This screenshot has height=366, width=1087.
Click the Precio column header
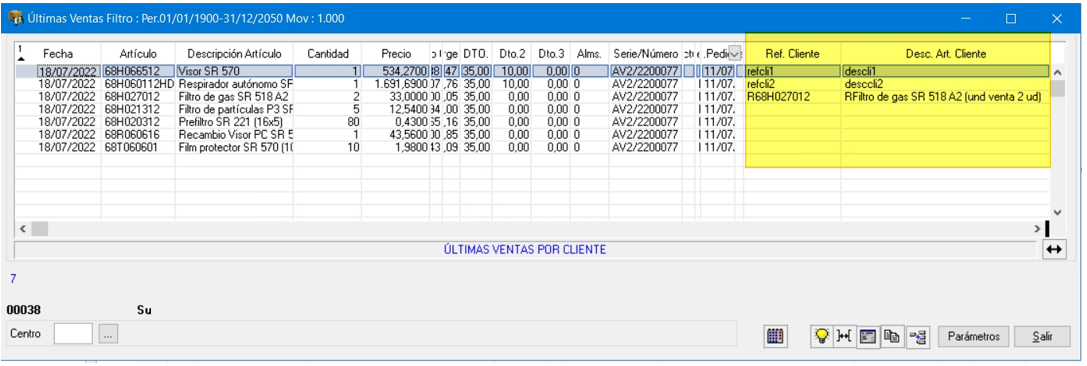(x=396, y=54)
